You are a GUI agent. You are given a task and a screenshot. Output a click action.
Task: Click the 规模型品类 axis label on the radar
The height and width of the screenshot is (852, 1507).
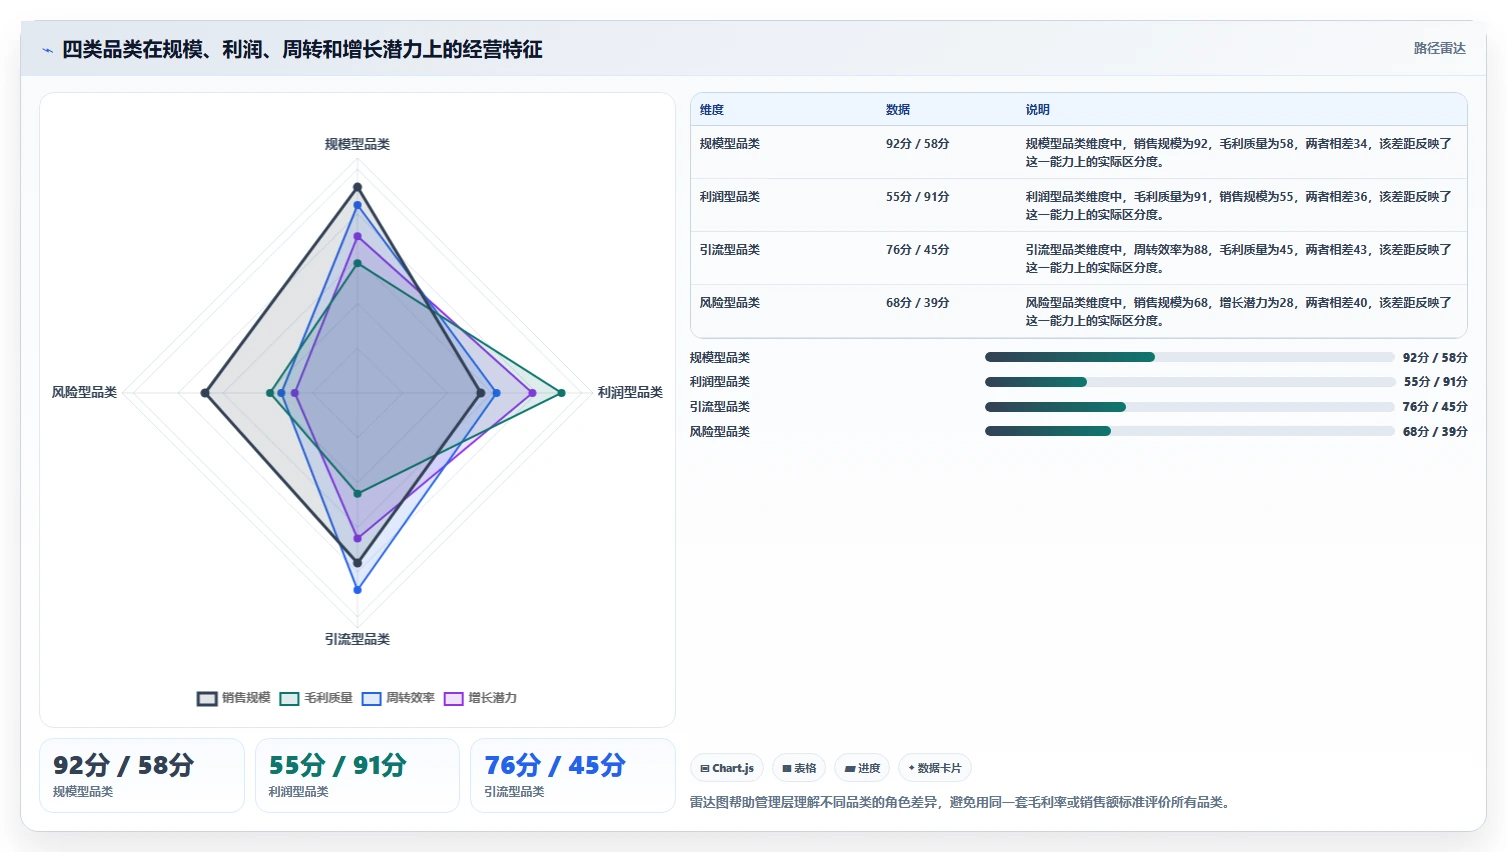[357, 144]
